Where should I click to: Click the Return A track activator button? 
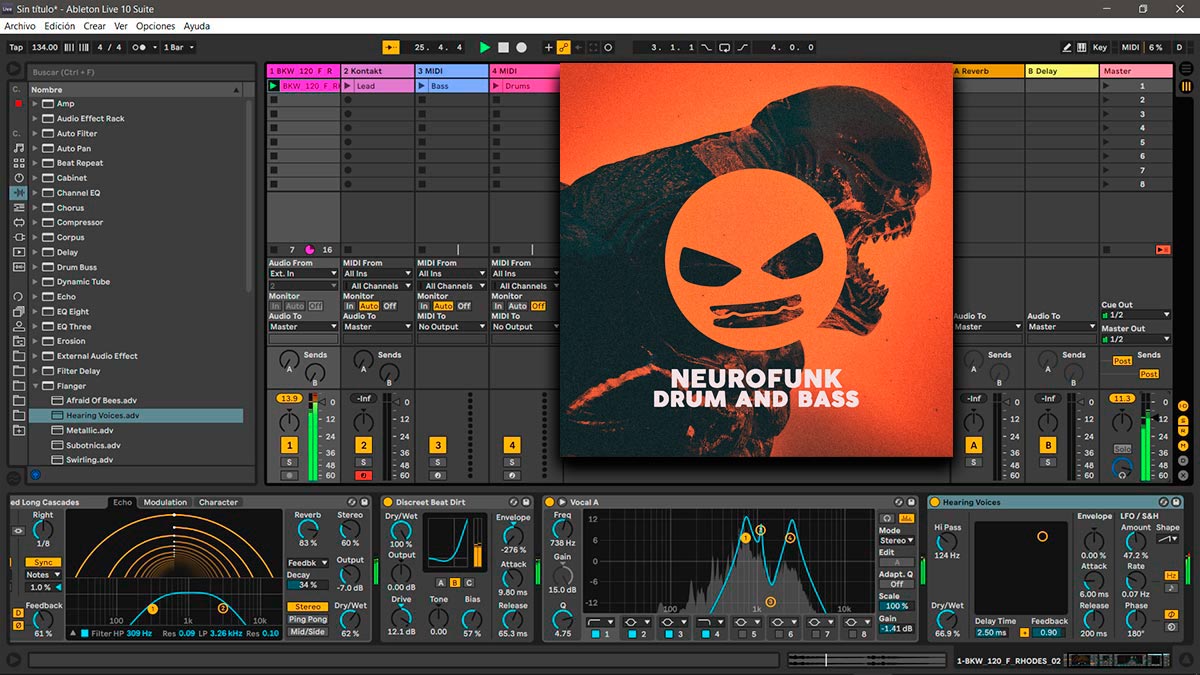[x=974, y=445]
